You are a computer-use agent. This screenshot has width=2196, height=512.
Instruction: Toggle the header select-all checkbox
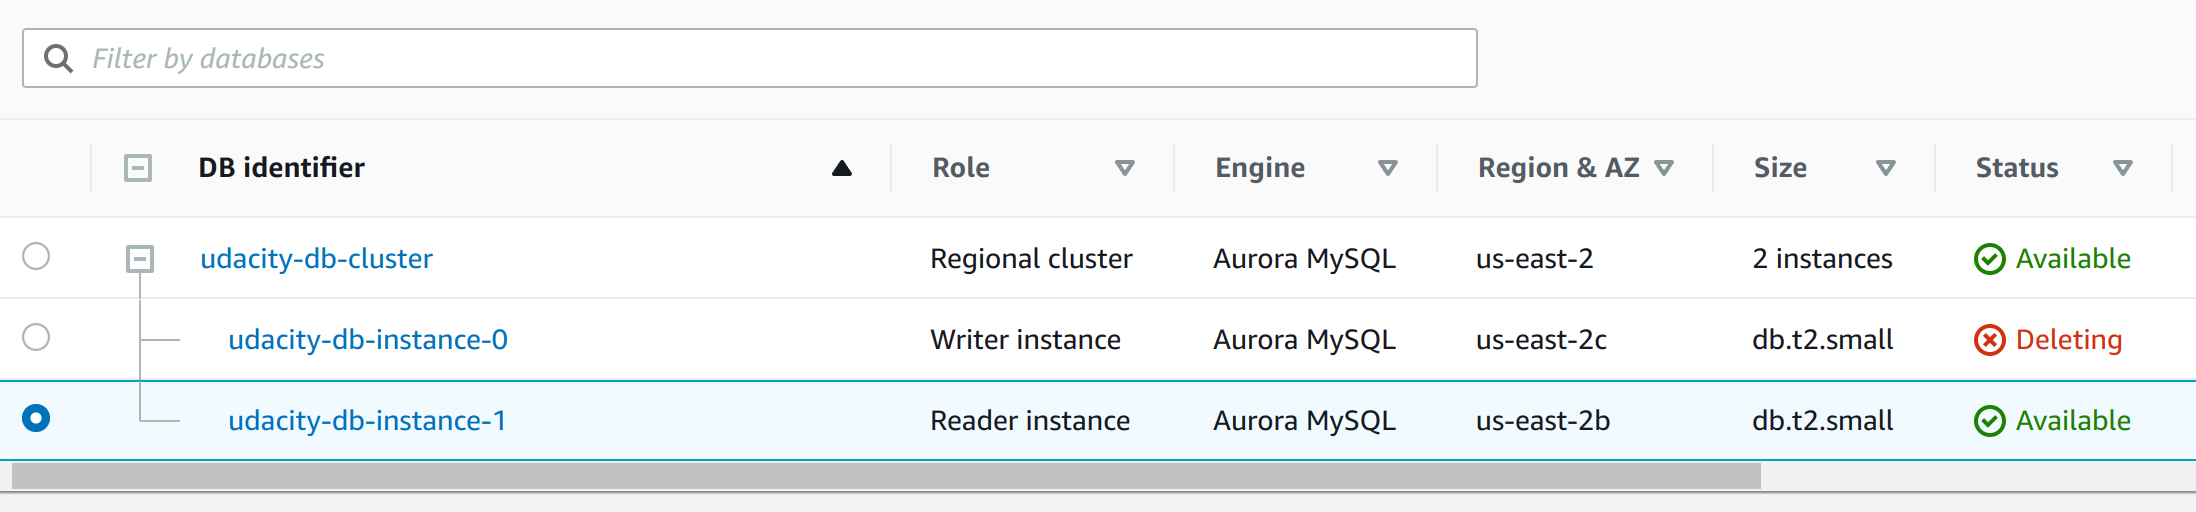click(x=138, y=168)
